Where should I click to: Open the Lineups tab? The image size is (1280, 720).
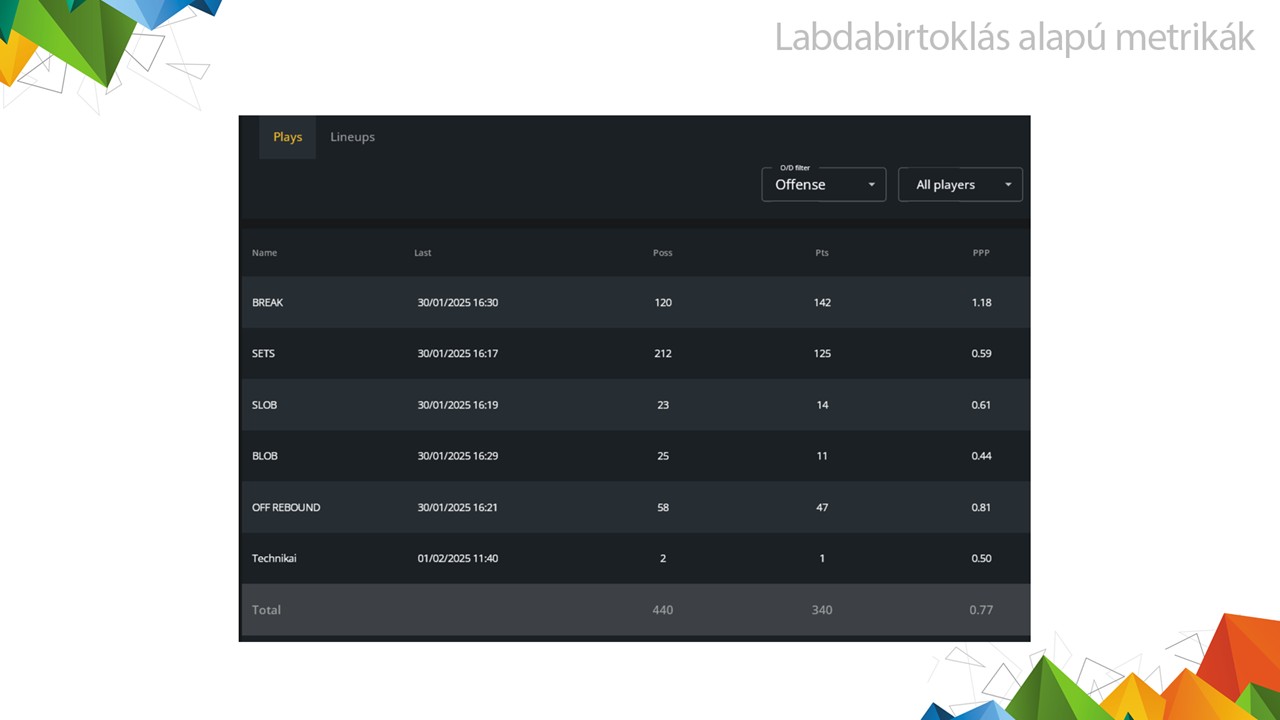pyautogui.click(x=352, y=137)
